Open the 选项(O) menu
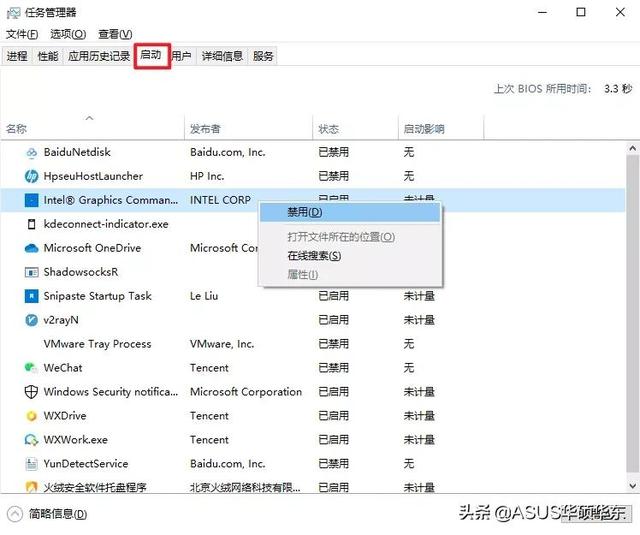 [68, 34]
